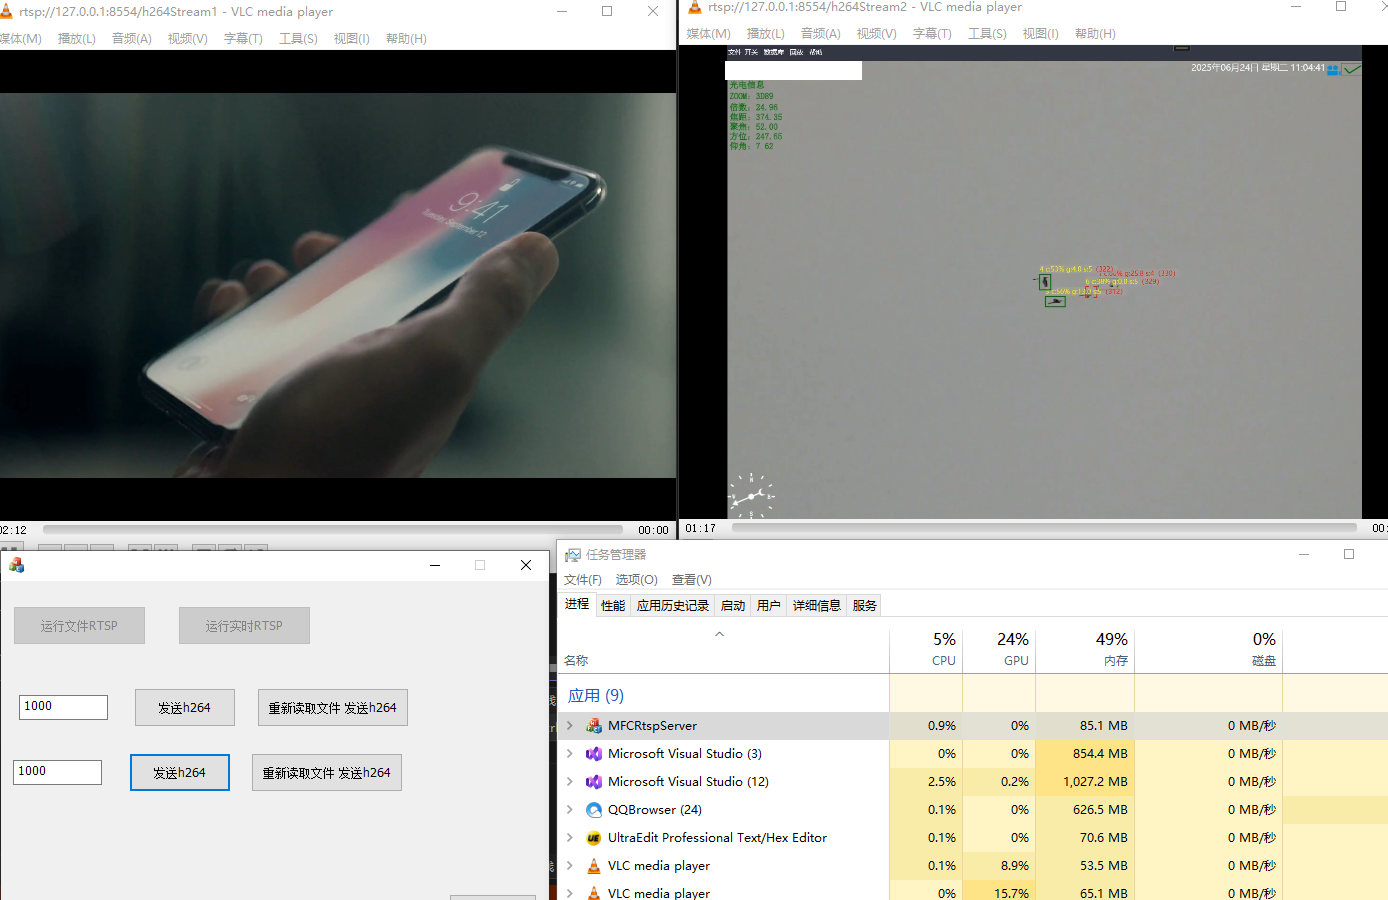
Task: Click the MFC dialog's application icon in its title bar
Action: pyautogui.click(x=16, y=565)
